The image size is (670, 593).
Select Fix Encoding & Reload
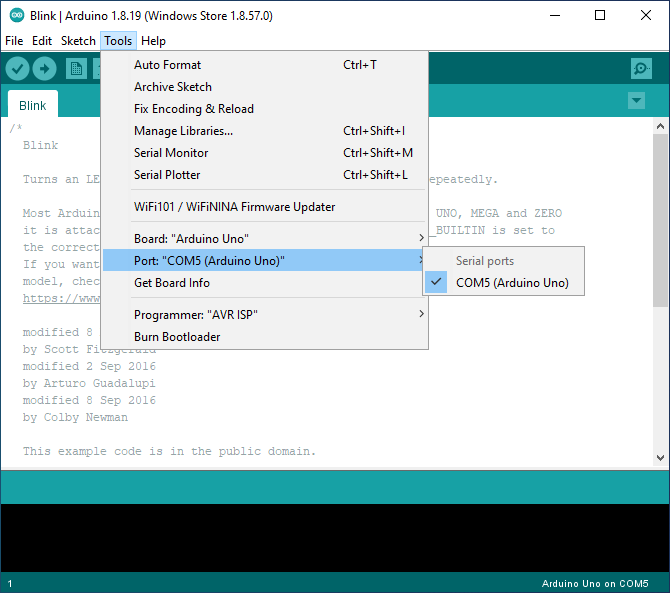click(x=265, y=109)
